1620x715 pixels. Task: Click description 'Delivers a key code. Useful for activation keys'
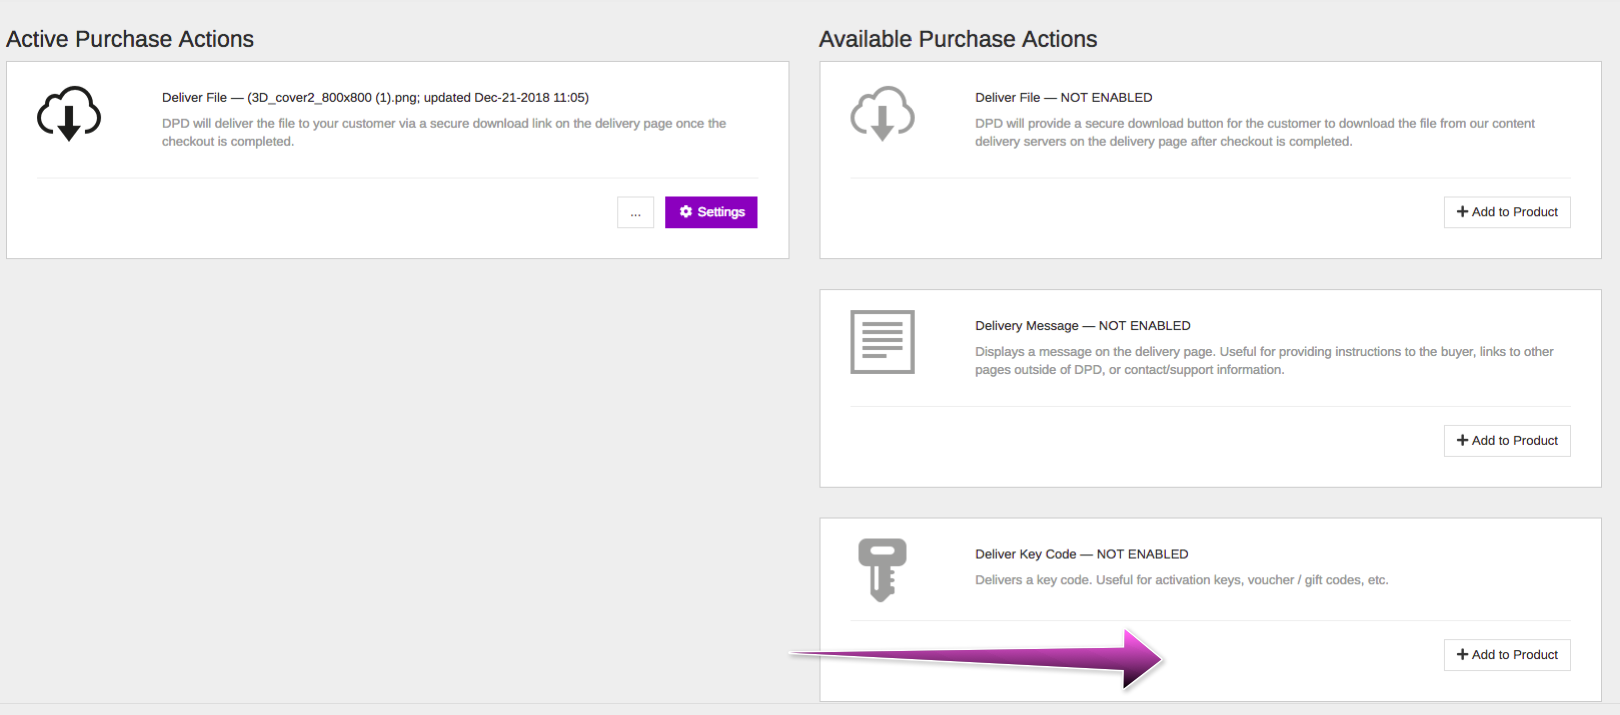1182,580
